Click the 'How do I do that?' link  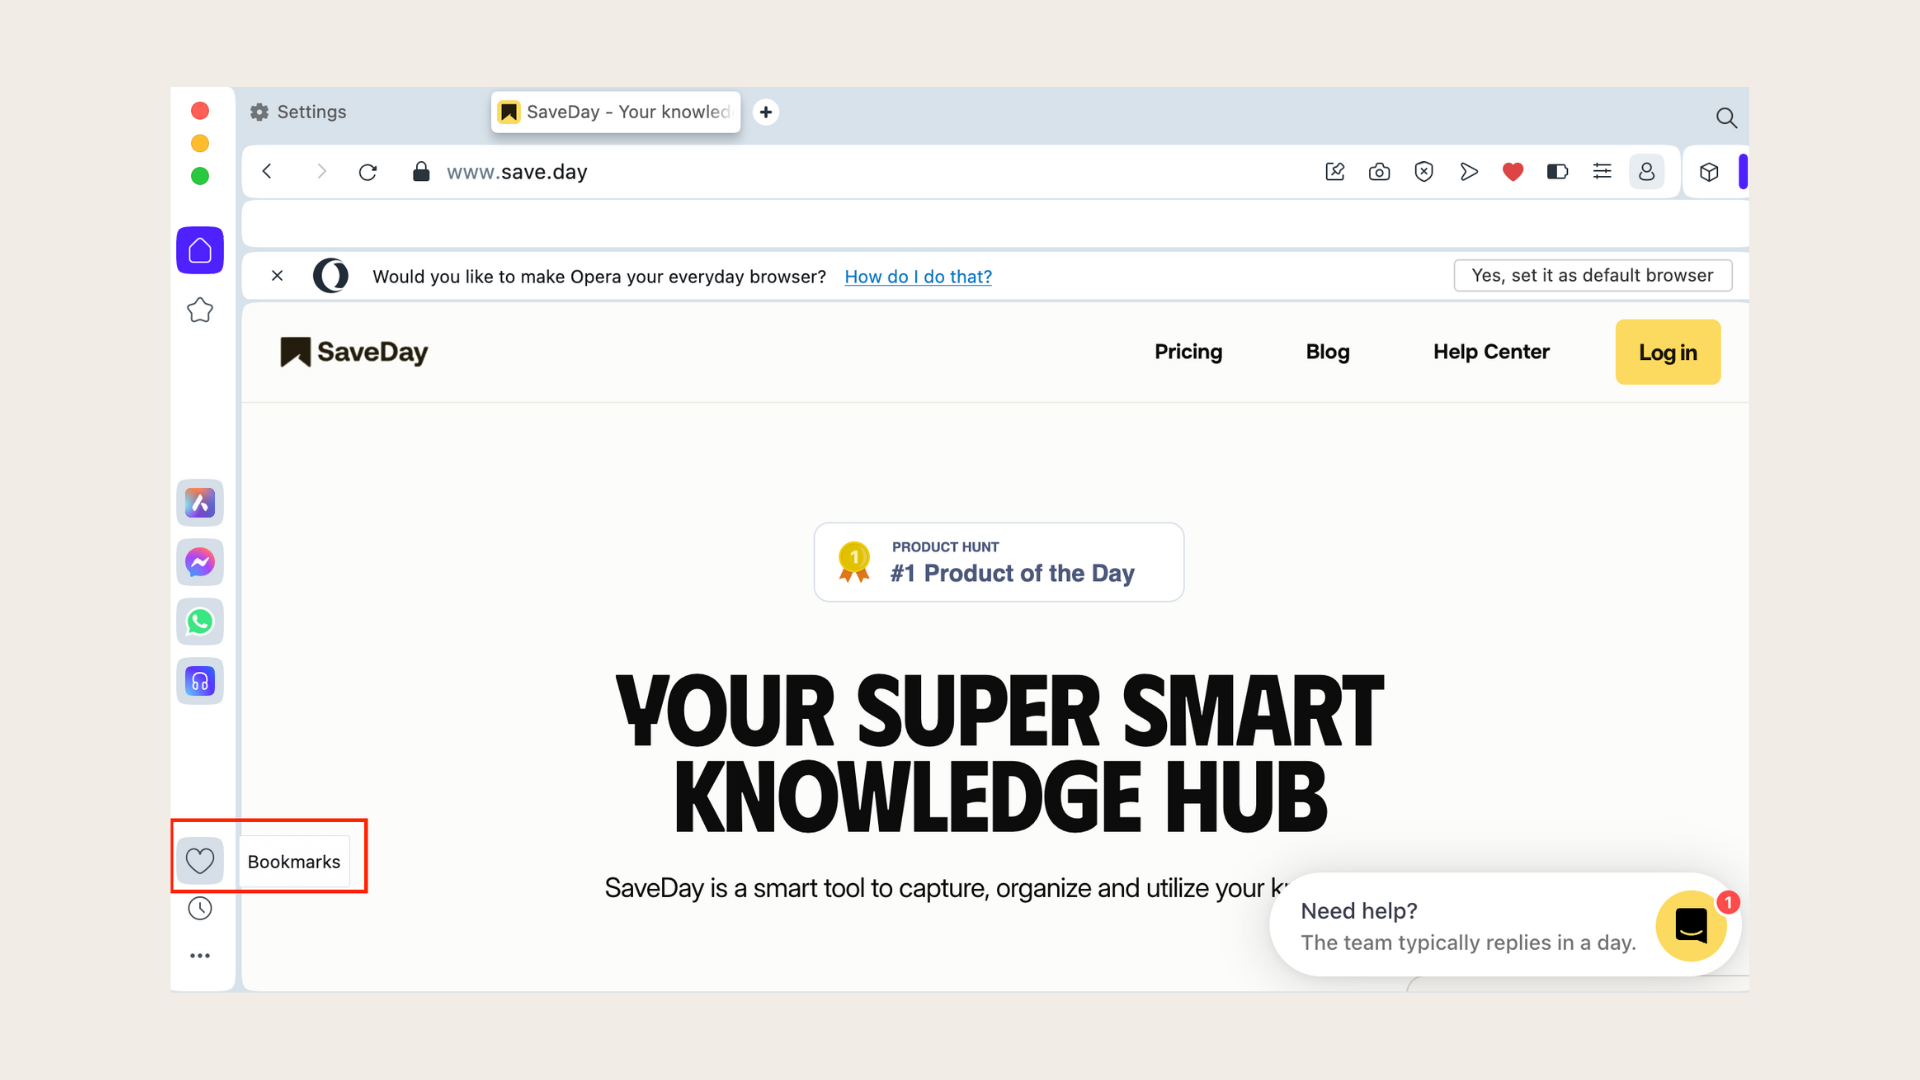pos(918,276)
